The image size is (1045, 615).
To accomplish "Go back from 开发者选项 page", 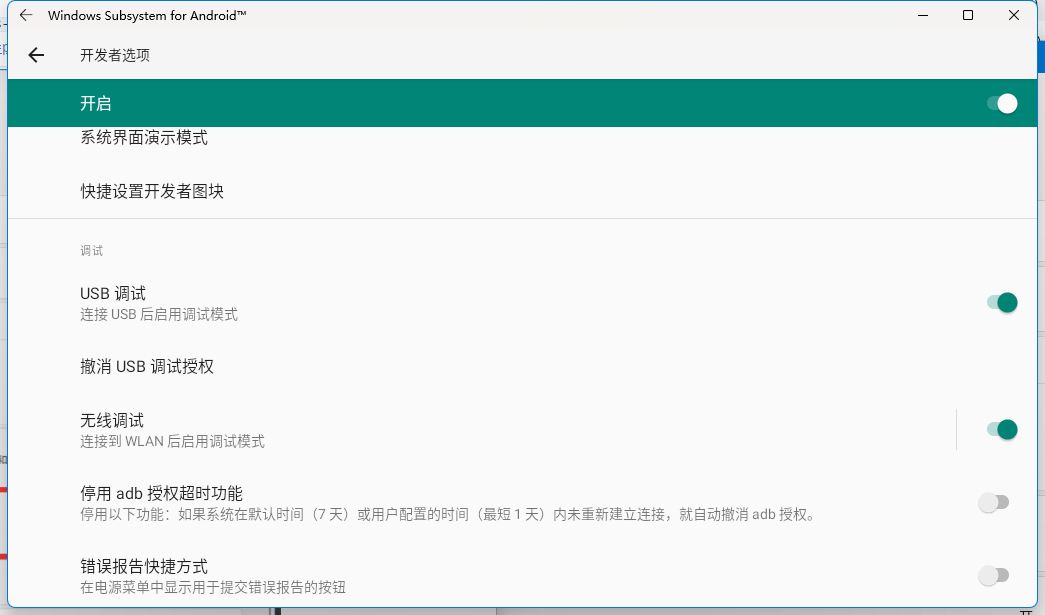I will tap(36, 55).
